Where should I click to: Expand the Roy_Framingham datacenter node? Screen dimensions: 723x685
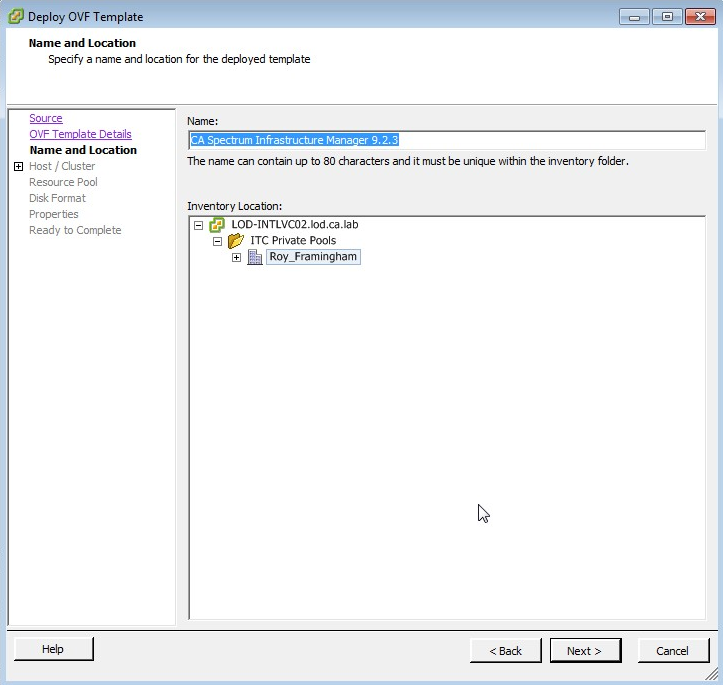236,257
